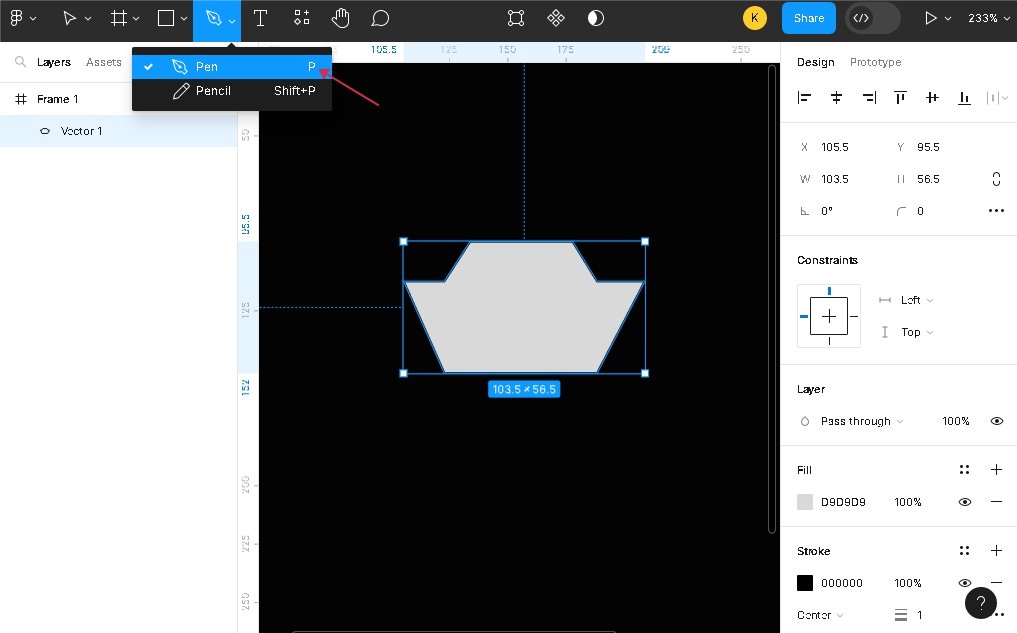Click the Present play icon
Viewport: 1017px width, 633px height.
click(x=931, y=18)
